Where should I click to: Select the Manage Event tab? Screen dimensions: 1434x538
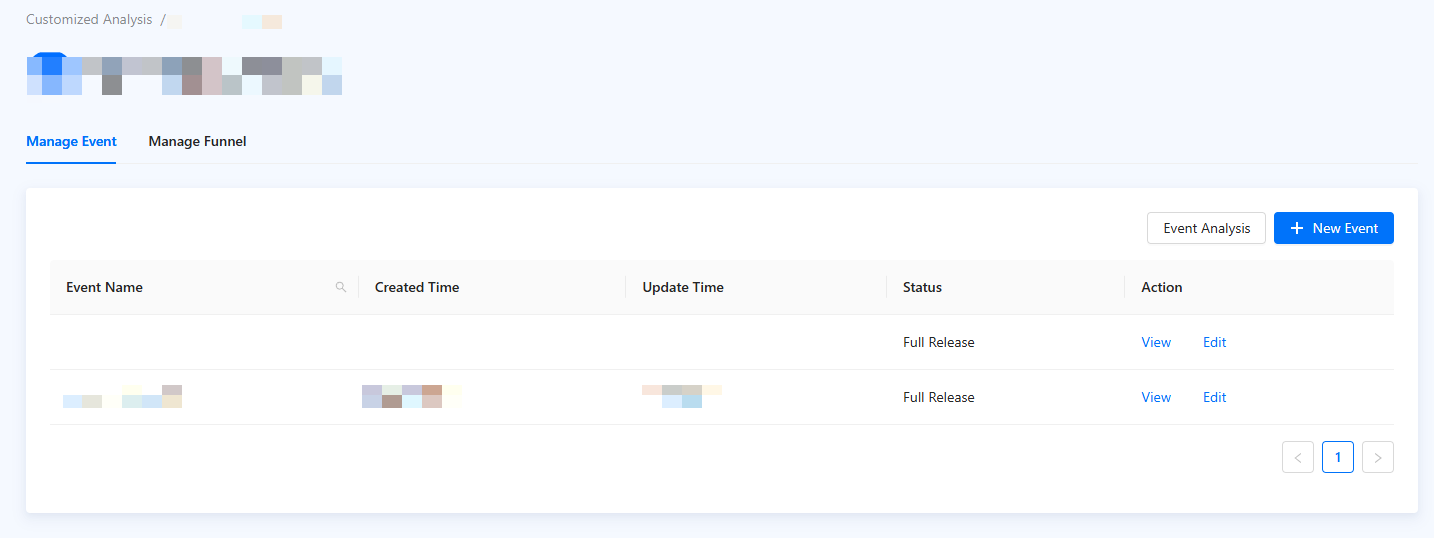tap(71, 141)
